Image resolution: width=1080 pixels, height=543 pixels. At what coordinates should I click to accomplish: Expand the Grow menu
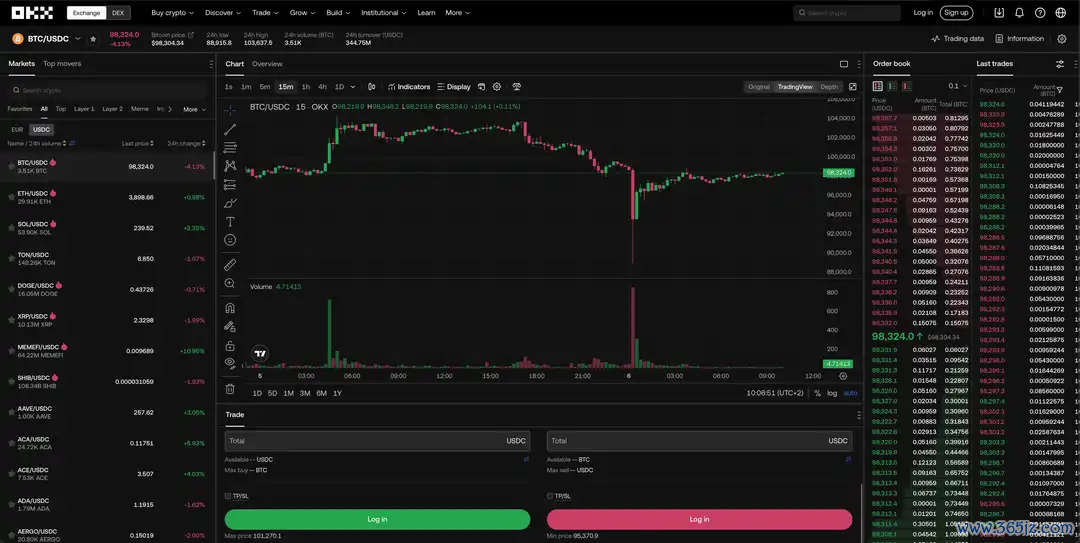pos(302,12)
